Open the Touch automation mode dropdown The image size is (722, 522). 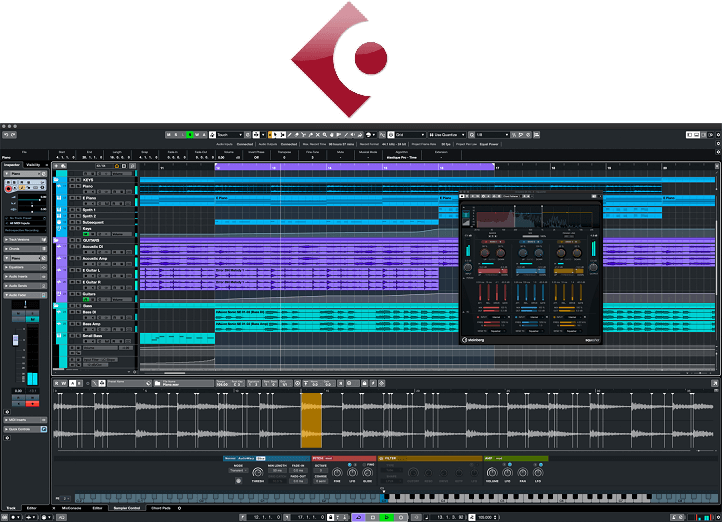(229, 135)
